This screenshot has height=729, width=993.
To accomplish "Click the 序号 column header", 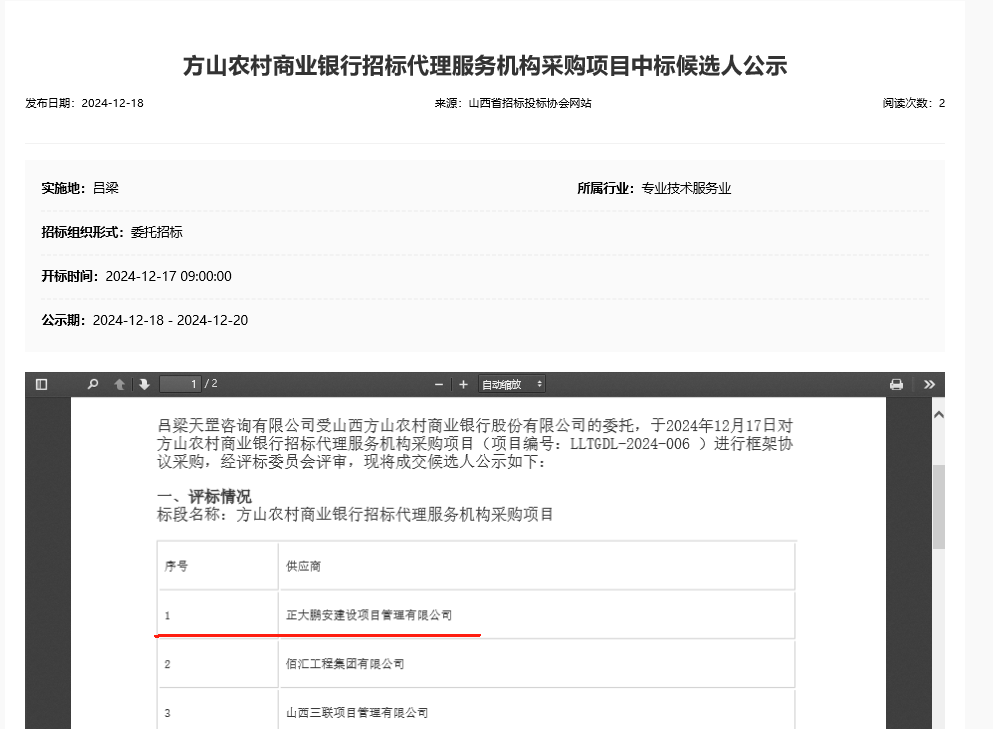I will pyautogui.click(x=177, y=566).
